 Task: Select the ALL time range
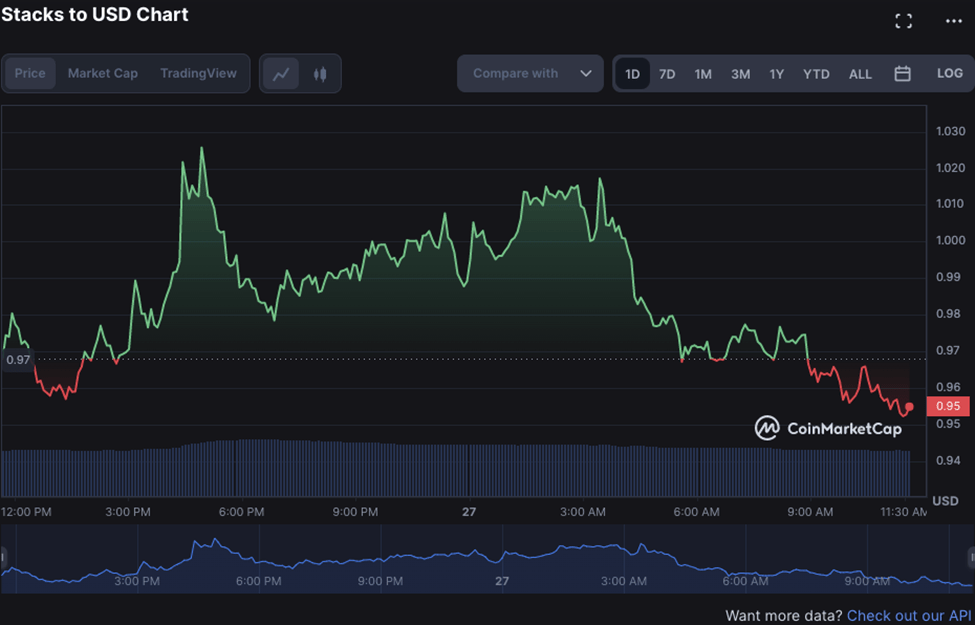point(861,74)
